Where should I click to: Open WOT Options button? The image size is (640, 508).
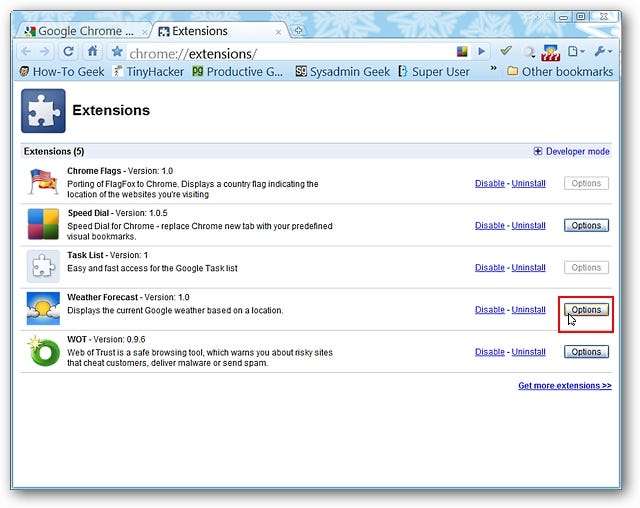[586, 352]
